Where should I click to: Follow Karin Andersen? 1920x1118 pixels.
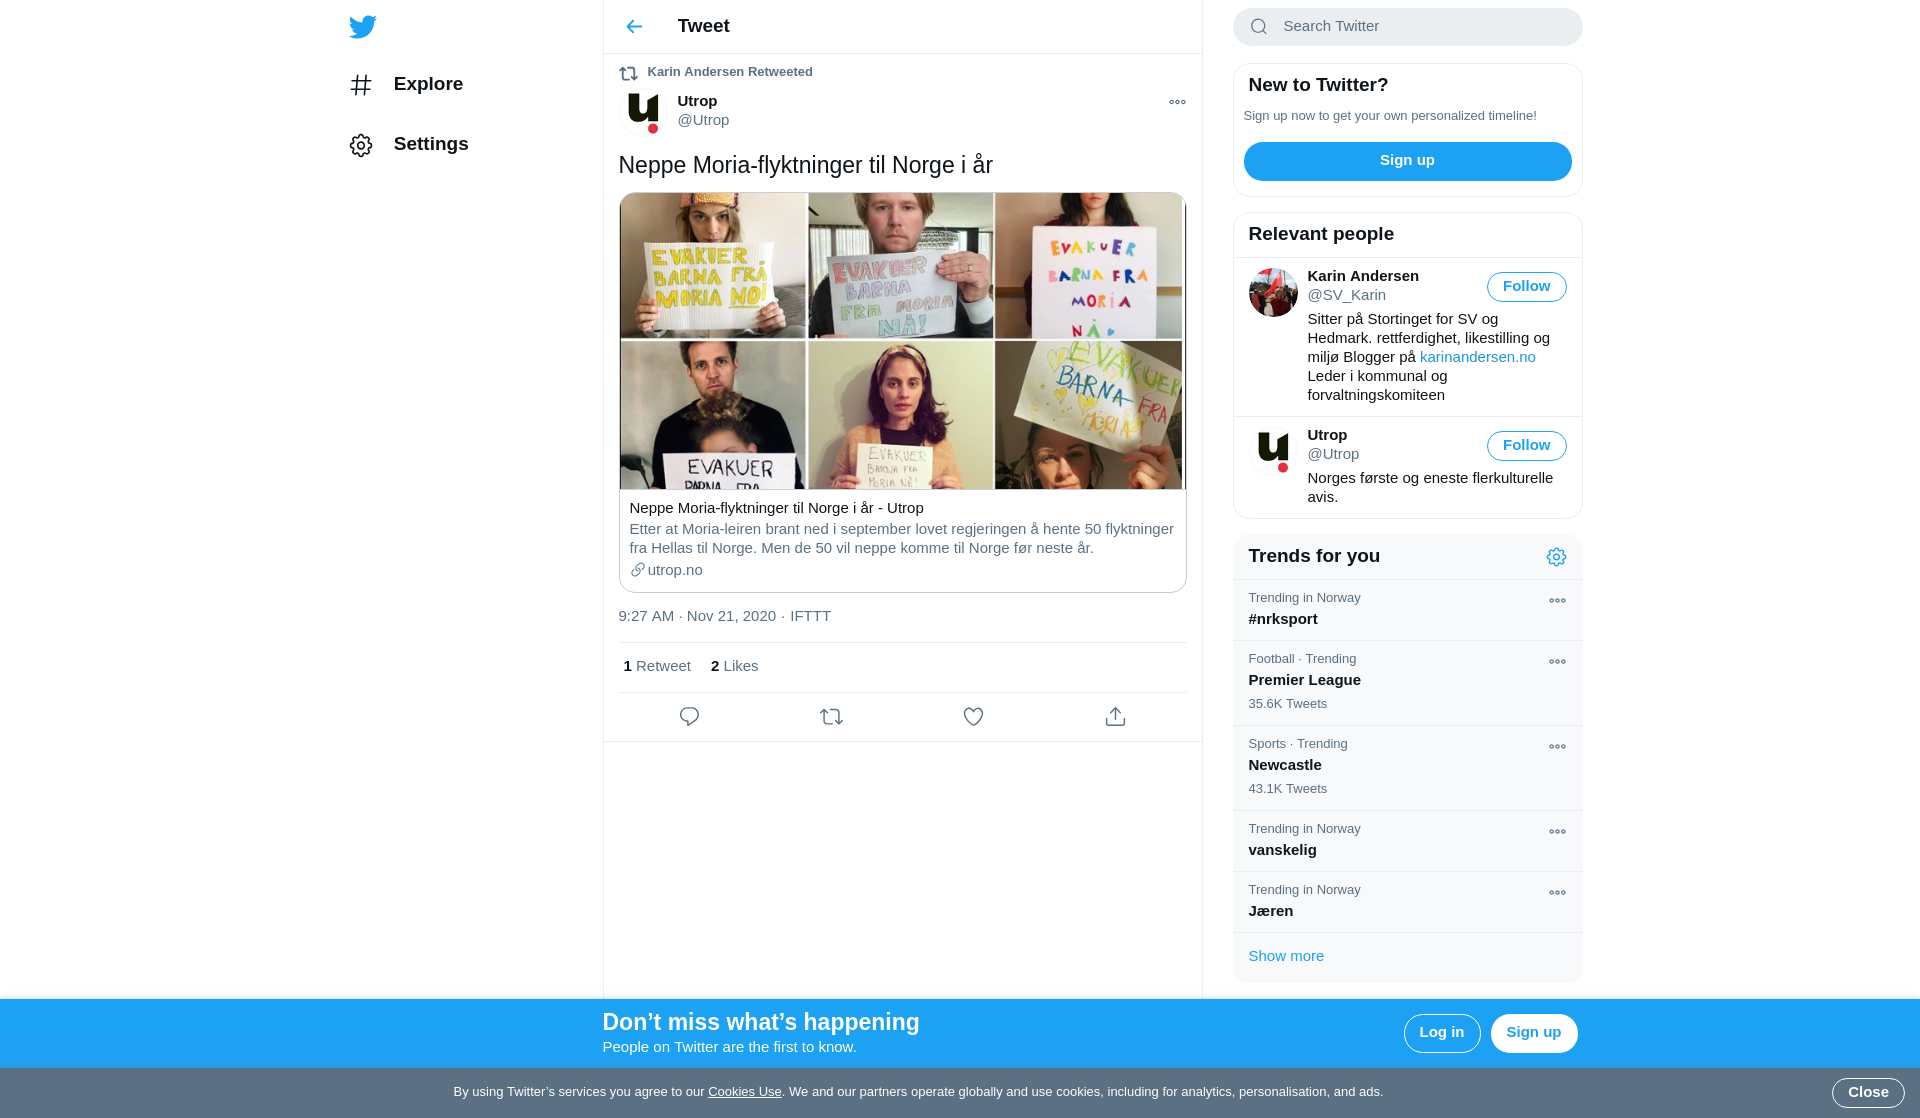[x=1526, y=287]
